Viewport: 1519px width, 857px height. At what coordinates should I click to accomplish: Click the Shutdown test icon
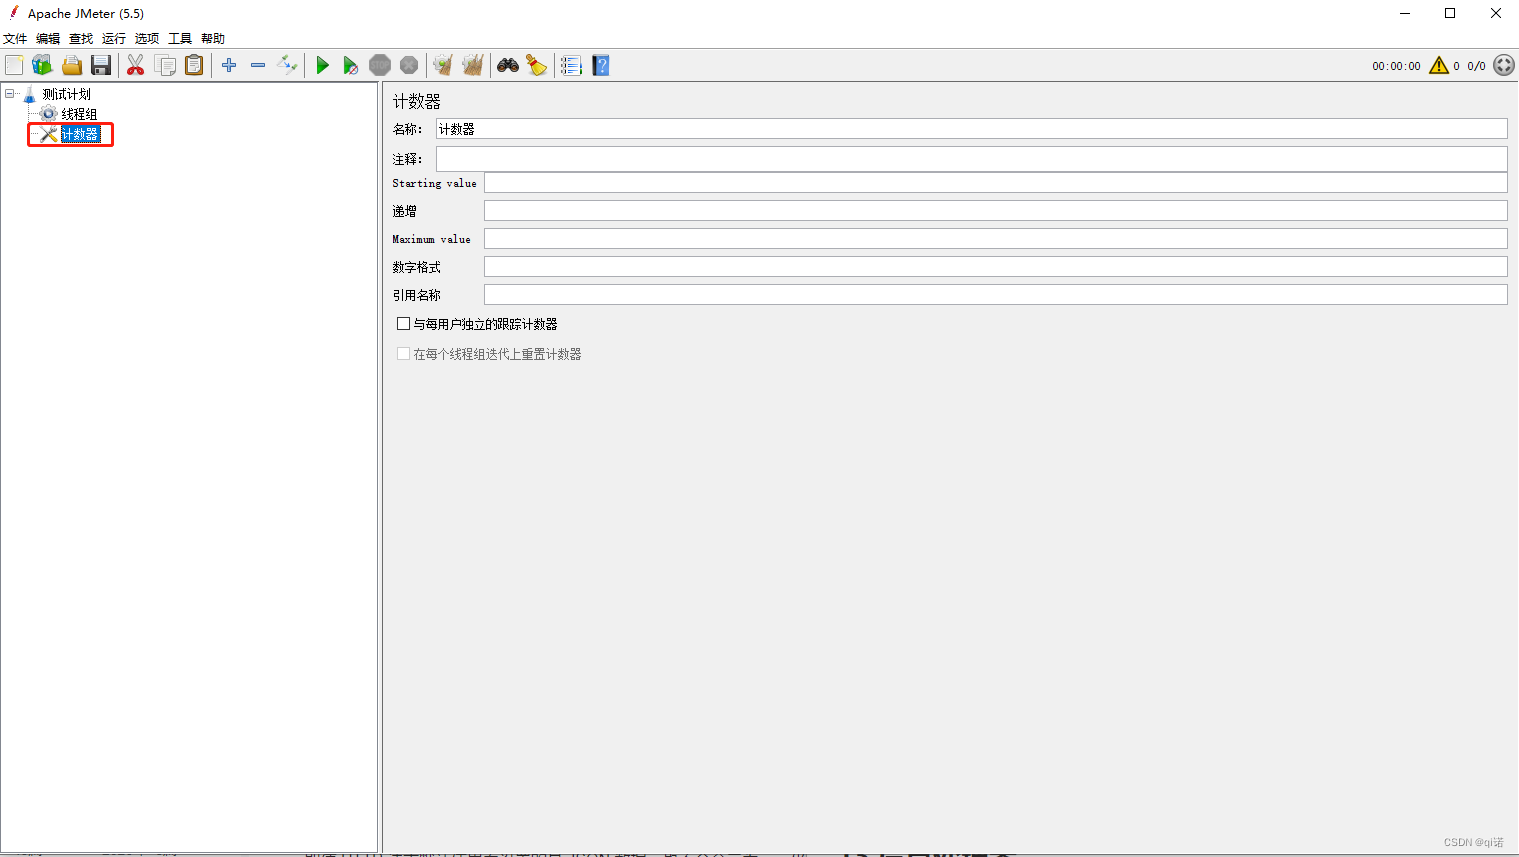point(409,65)
